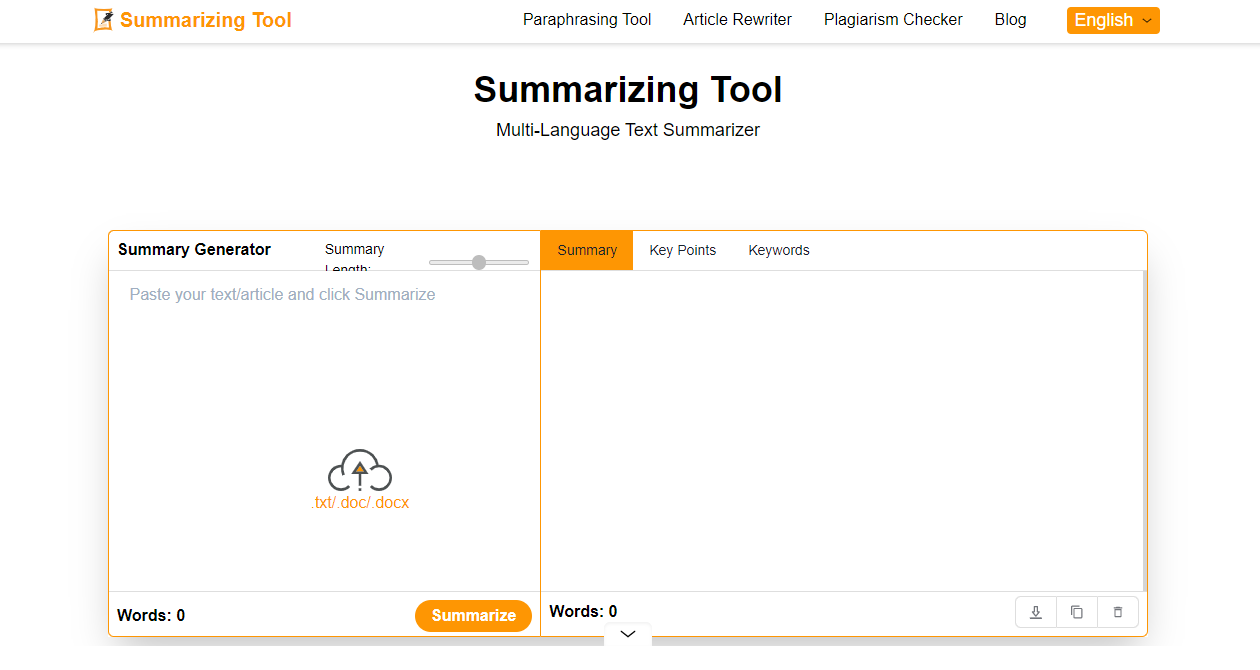Copy the summary to clipboard
The image size is (1260, 670).
click(x=1076, y=611)
